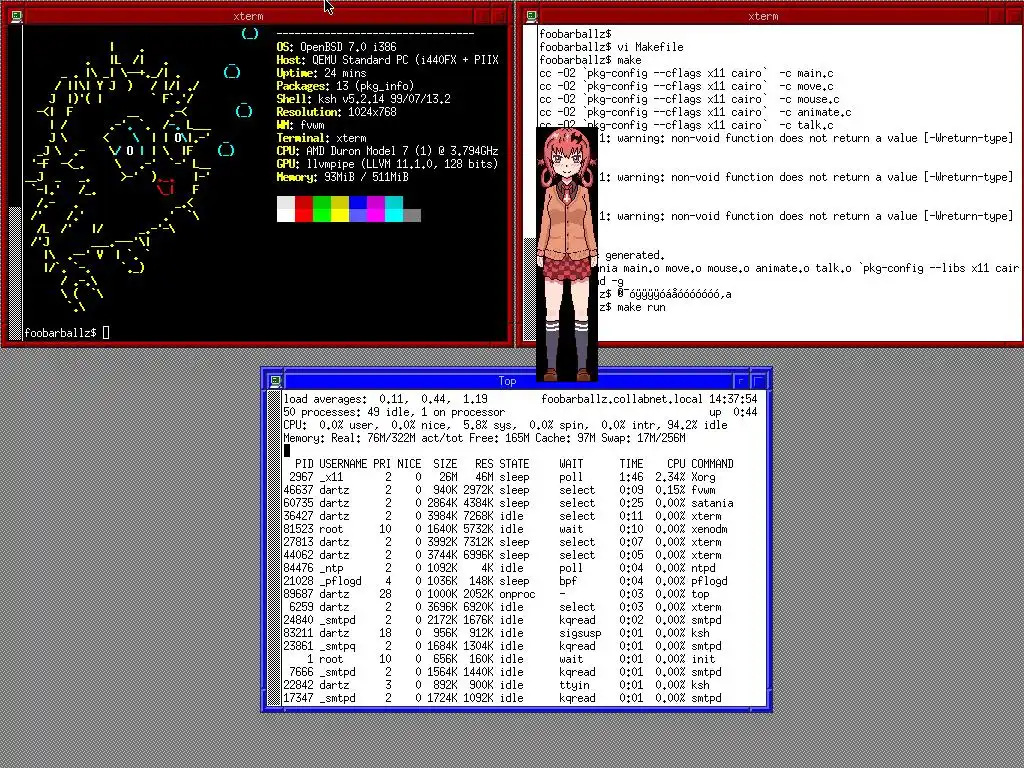Click the '50 processes: 49 idle' line
Screen dimensions: 1024x768
pyautogui.click(x=394, y=412)
